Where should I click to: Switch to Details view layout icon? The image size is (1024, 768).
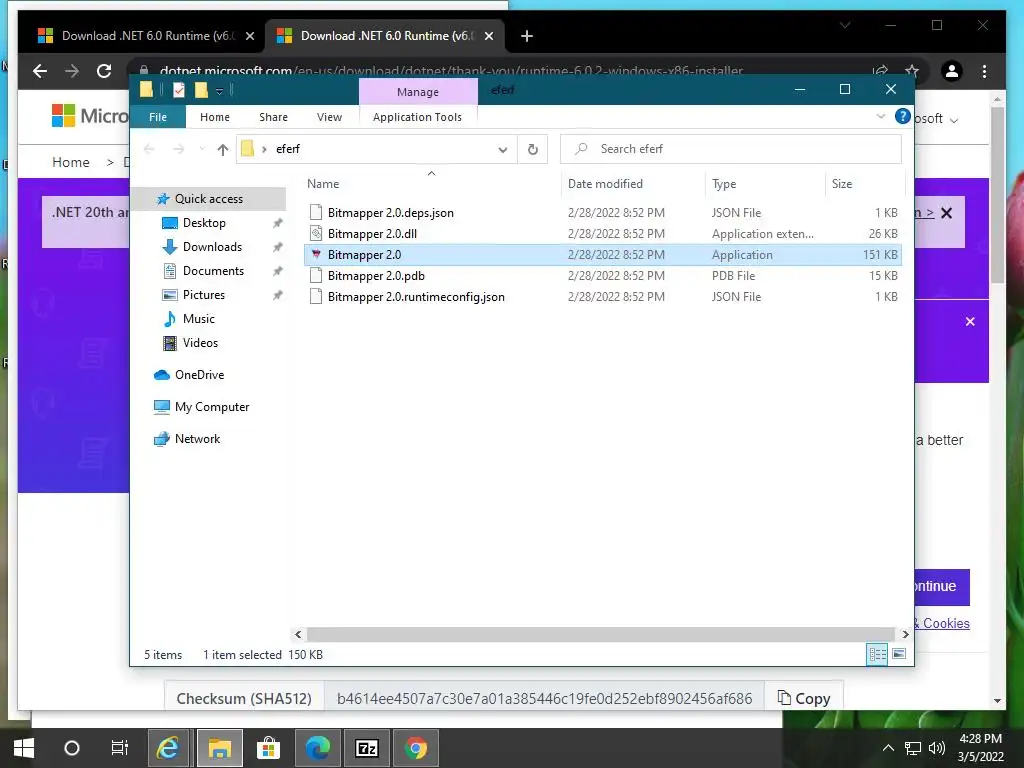[x=877, y=654]
